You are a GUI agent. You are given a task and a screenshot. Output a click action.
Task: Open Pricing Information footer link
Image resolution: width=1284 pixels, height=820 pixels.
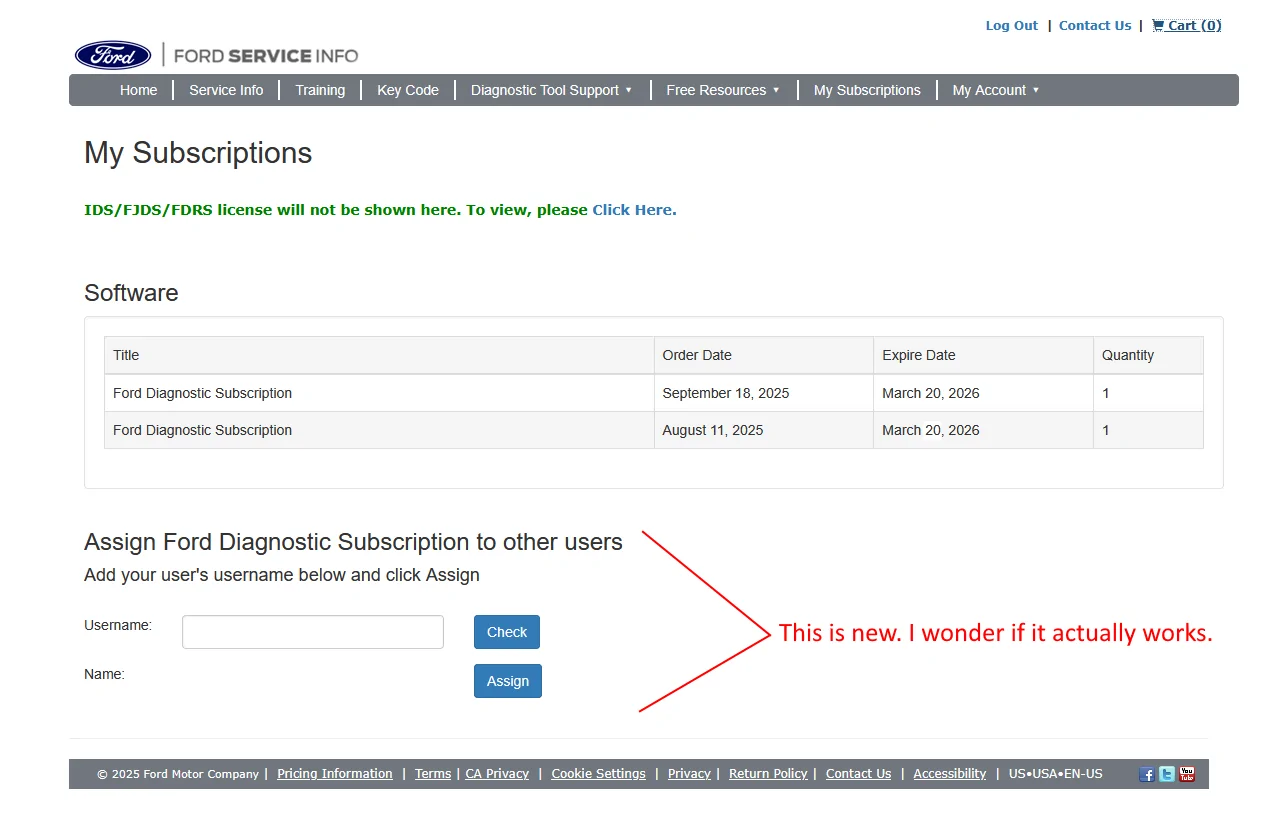[x=335, y=774]
